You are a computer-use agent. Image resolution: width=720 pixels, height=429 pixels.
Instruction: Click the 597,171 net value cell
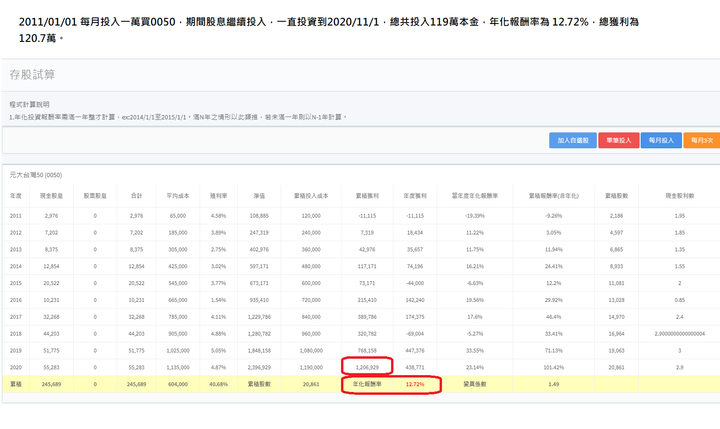click(259, 266)
